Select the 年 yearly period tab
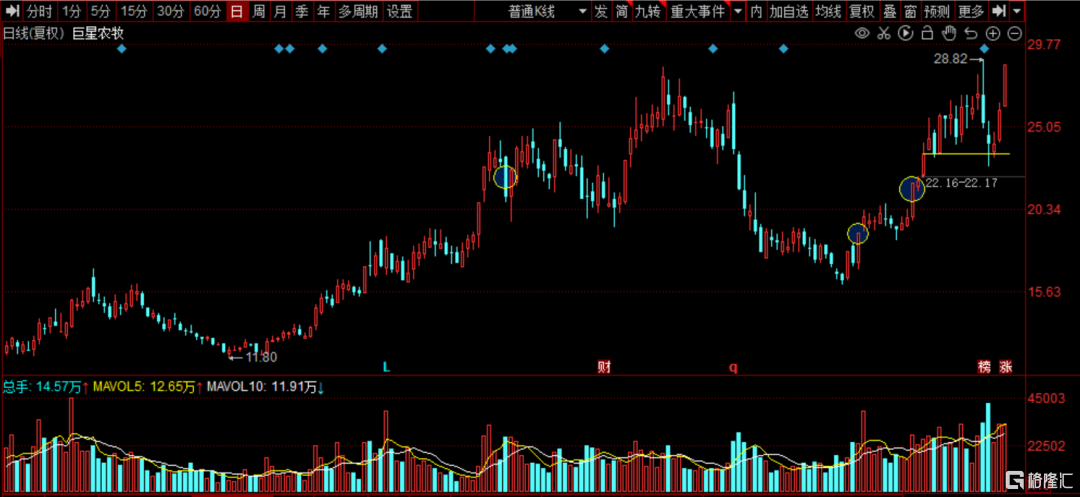This screenshot has height=497, width=1080. pyautogui.click(x=322, y=11)
